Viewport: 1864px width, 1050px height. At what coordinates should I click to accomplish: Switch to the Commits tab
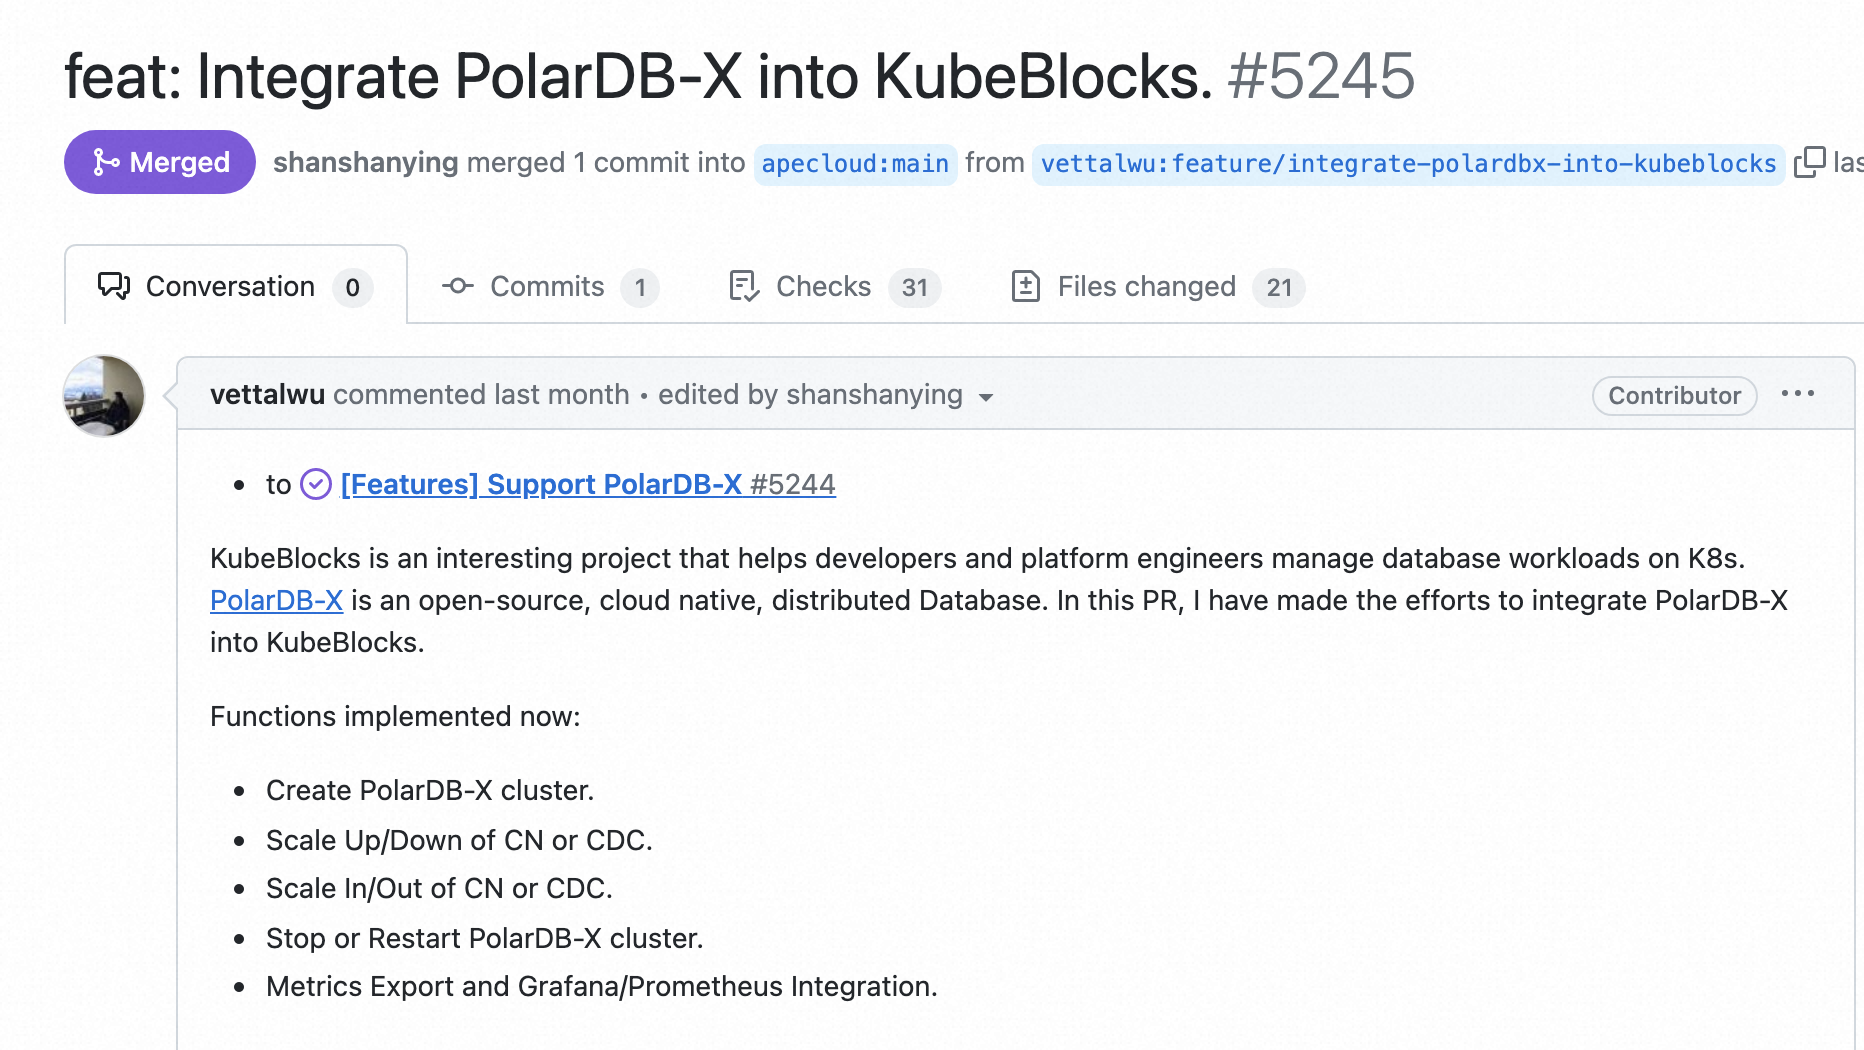[548, 287]
